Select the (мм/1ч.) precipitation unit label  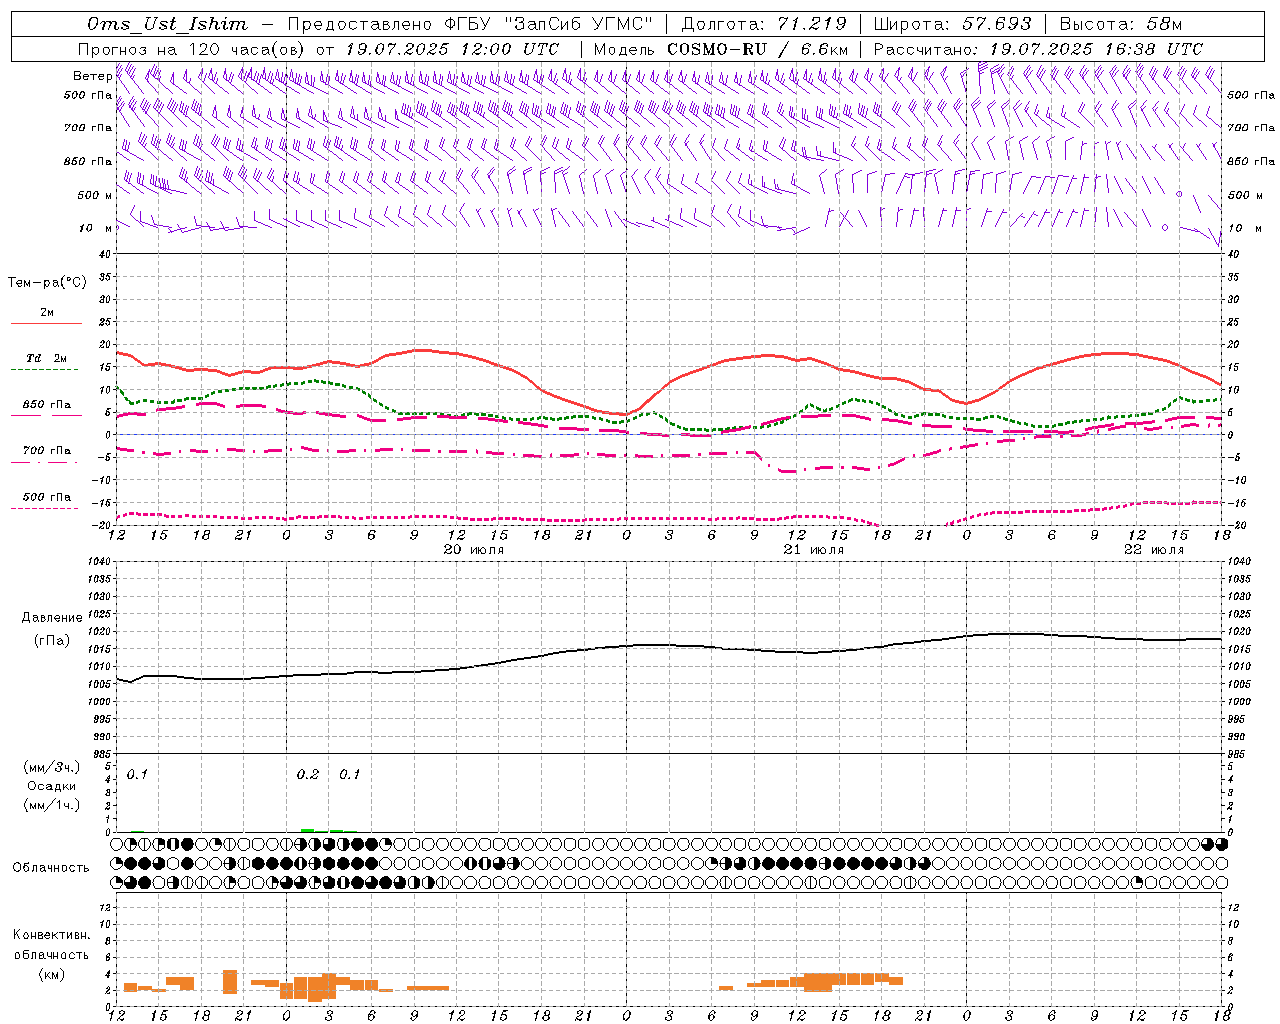coord(51,805)
